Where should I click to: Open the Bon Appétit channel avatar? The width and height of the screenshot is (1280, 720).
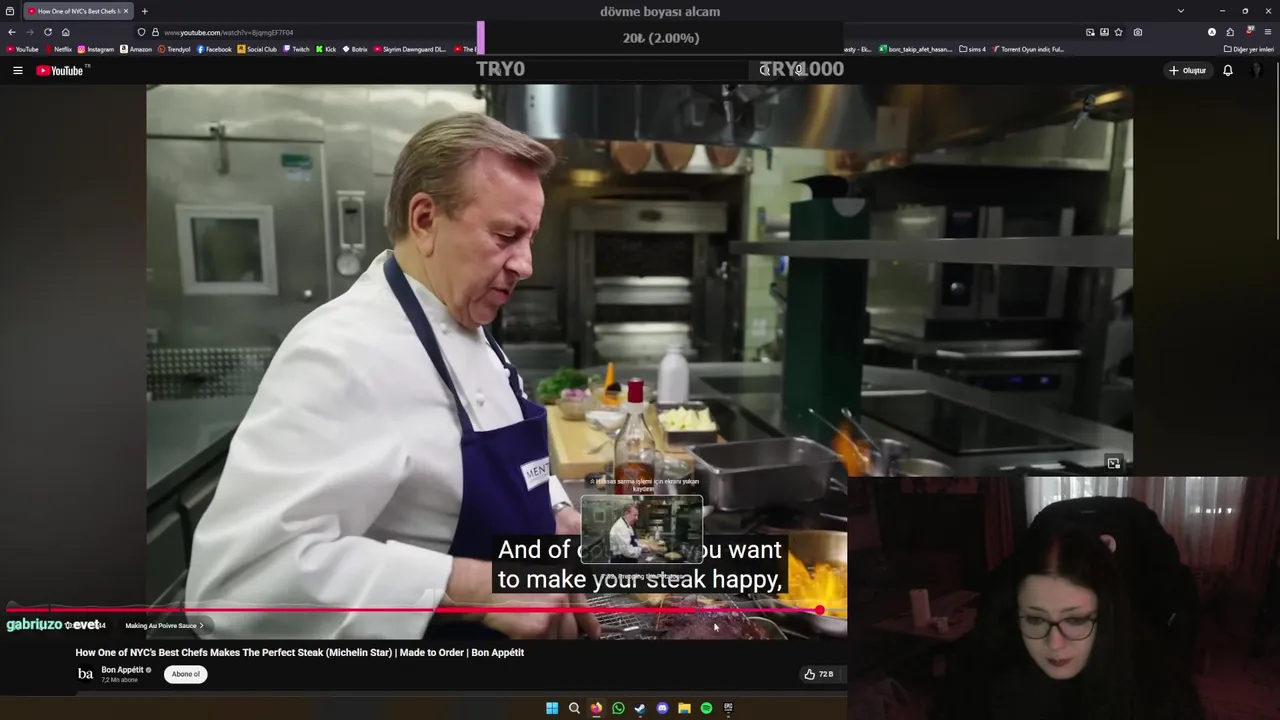86,674
